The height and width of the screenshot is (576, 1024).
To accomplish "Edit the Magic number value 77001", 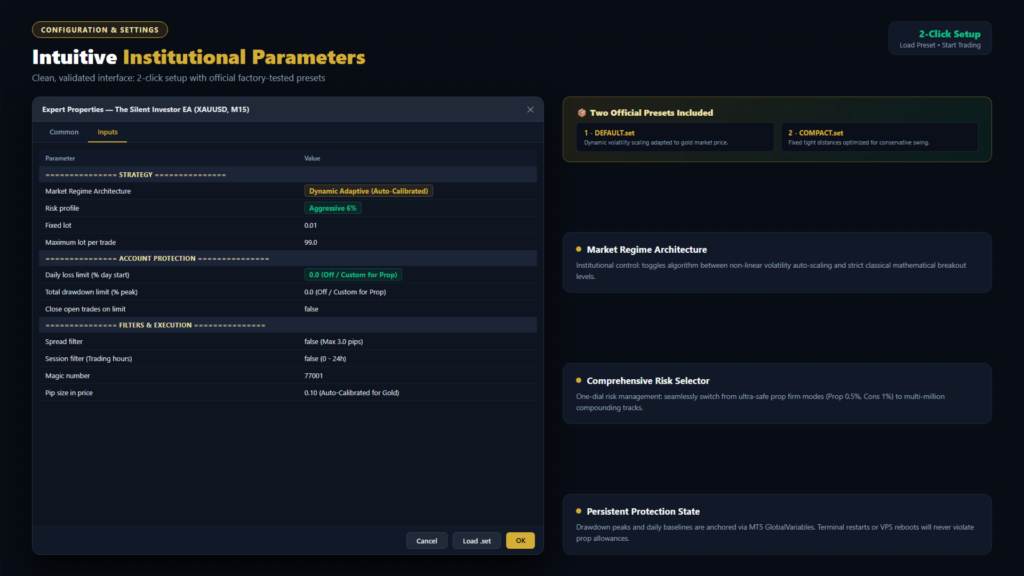I will 313,376.
